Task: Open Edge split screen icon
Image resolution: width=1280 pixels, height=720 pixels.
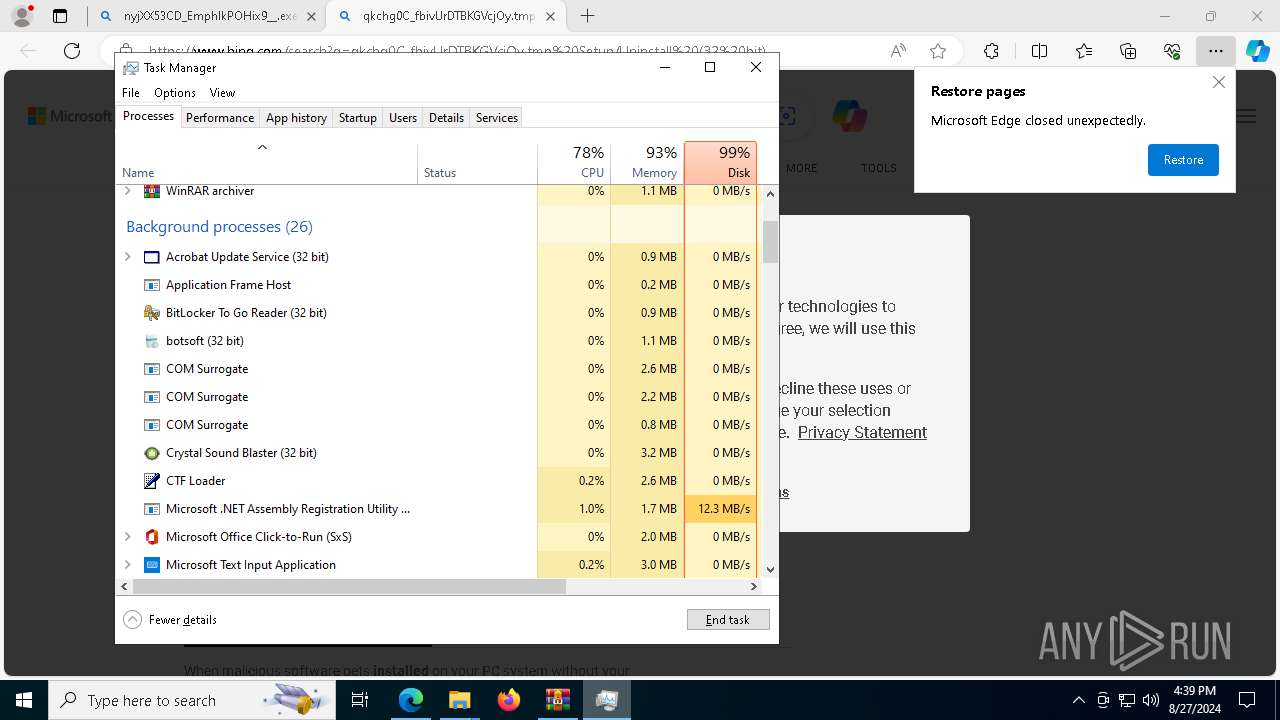Action: coord(1039,51)
